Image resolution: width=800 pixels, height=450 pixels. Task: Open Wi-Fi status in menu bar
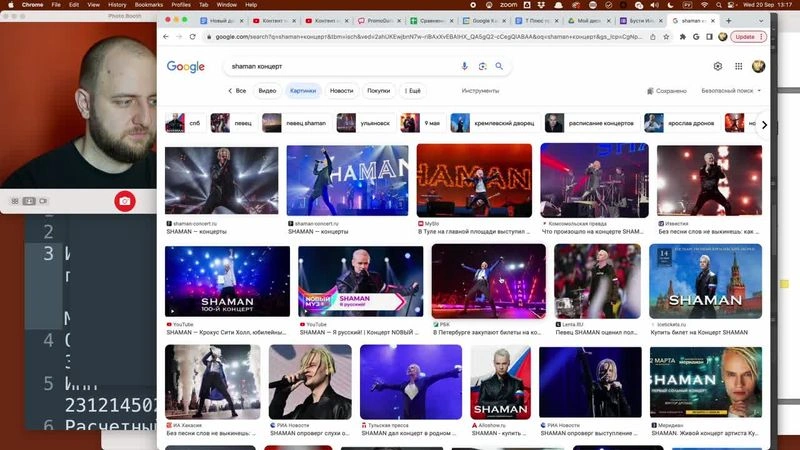[705, 5]
